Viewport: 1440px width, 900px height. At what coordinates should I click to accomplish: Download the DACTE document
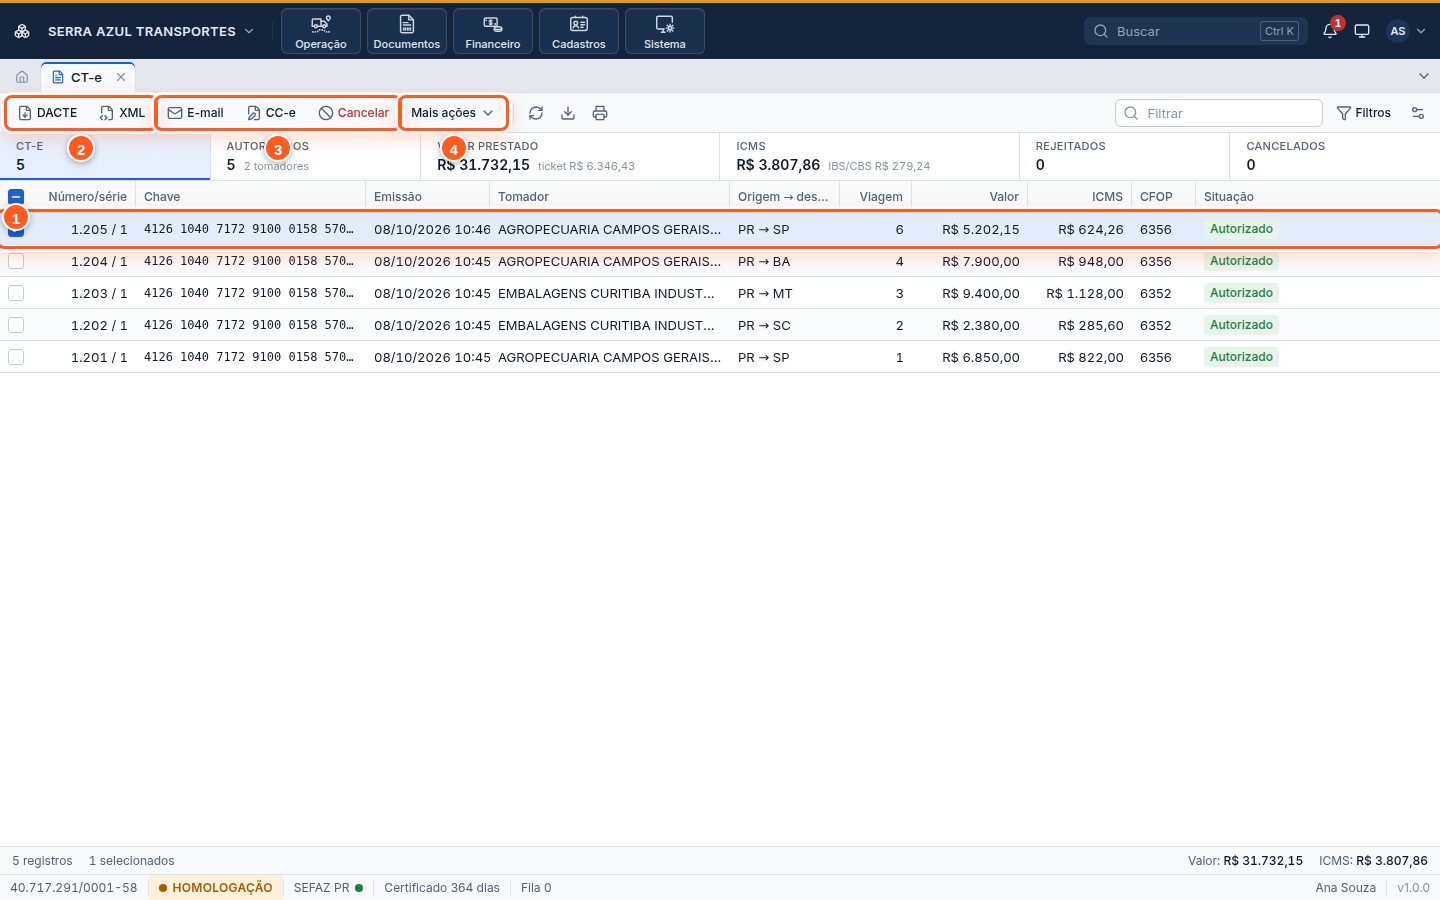[48, 113]
